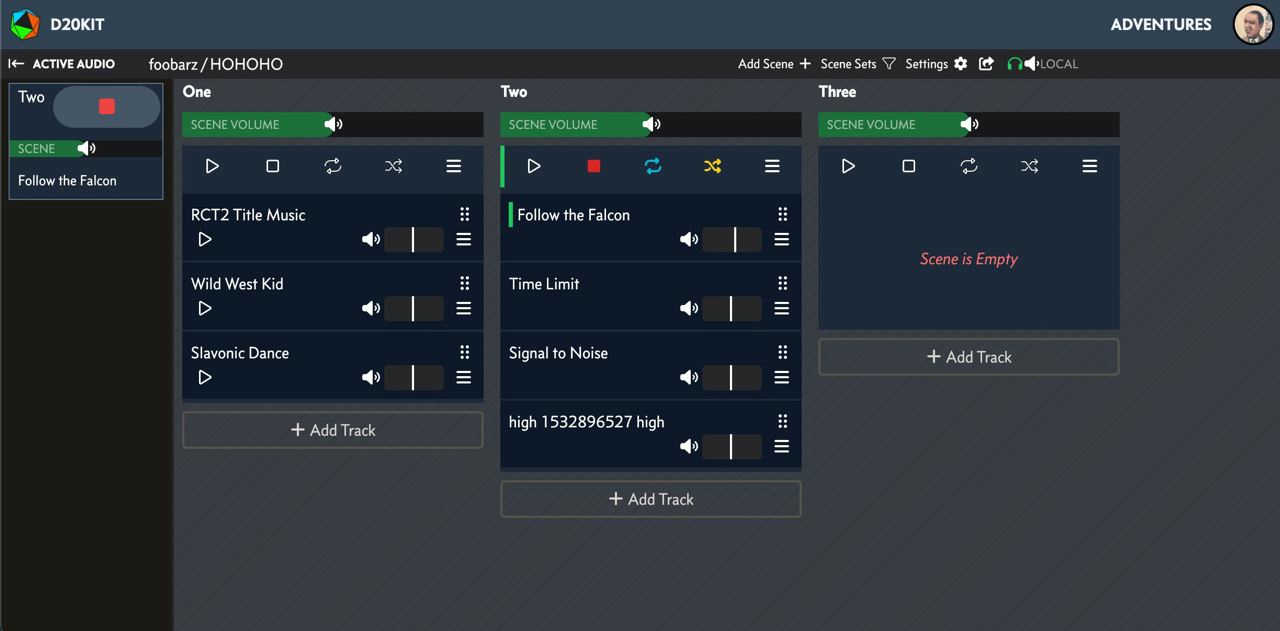Adjust Scene Volume slider of scene Three

coord(968,125)
